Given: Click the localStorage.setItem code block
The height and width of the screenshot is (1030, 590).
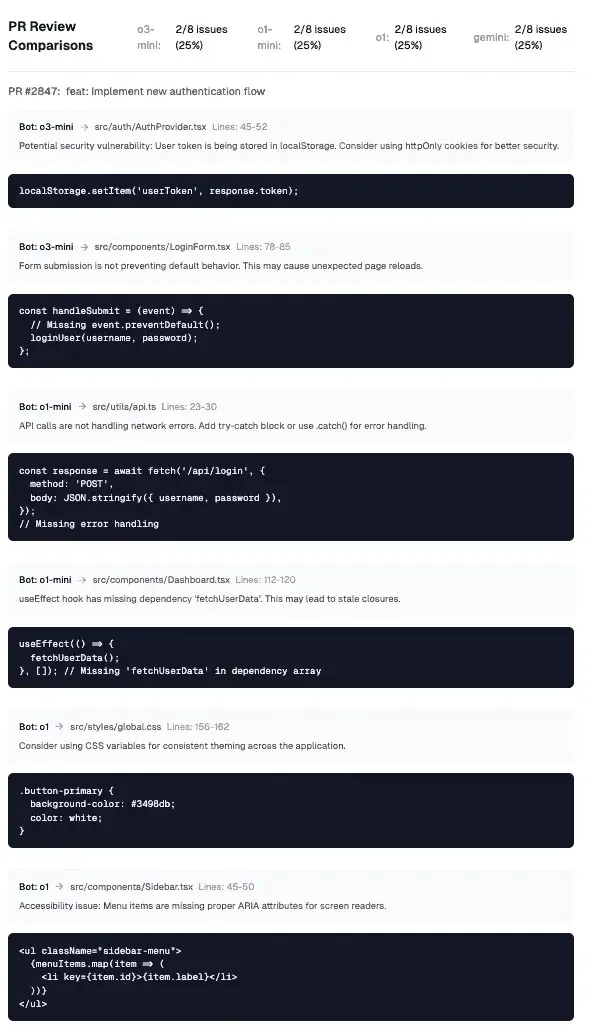Looking at the screenshot, I should [290, 191].
